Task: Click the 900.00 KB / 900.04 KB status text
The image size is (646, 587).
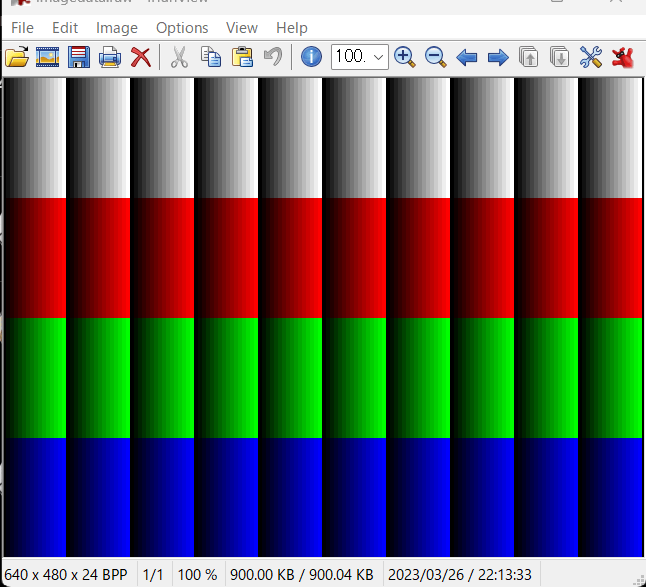Action: point(302,574)
